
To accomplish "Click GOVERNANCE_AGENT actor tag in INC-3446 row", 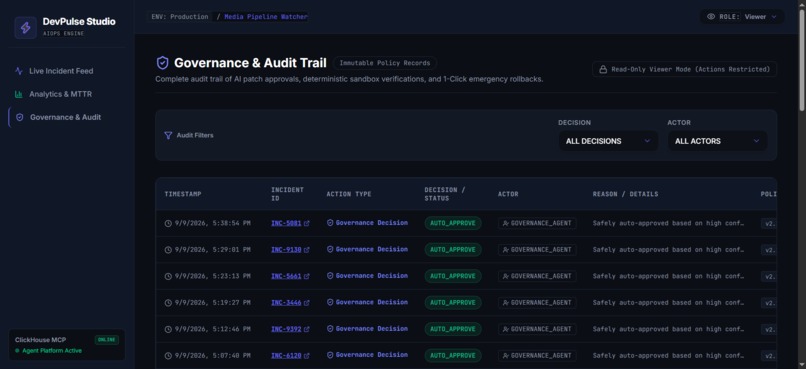I will tap(537, 303).
